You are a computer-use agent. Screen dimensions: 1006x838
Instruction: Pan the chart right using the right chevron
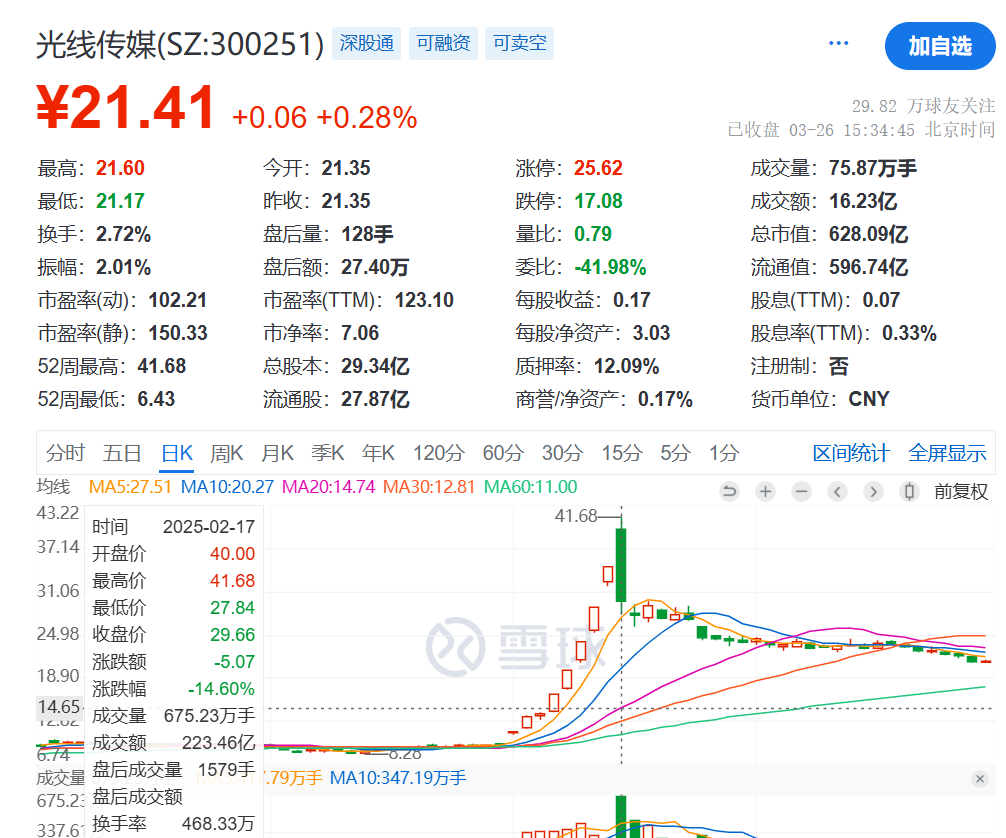point(872,491)
